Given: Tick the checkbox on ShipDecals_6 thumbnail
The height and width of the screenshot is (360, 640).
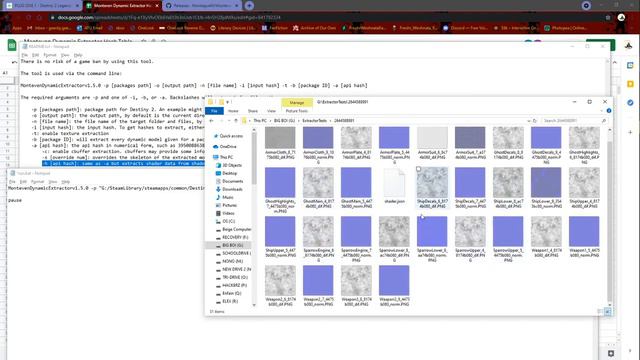Looking at the screenshot, I should click(419, 169).
